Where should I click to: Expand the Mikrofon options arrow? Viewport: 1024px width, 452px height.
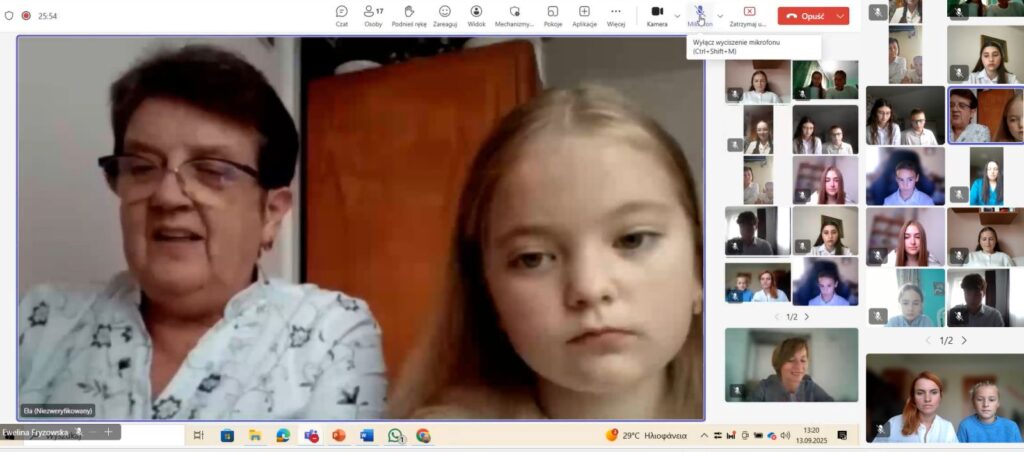point(720,16)
